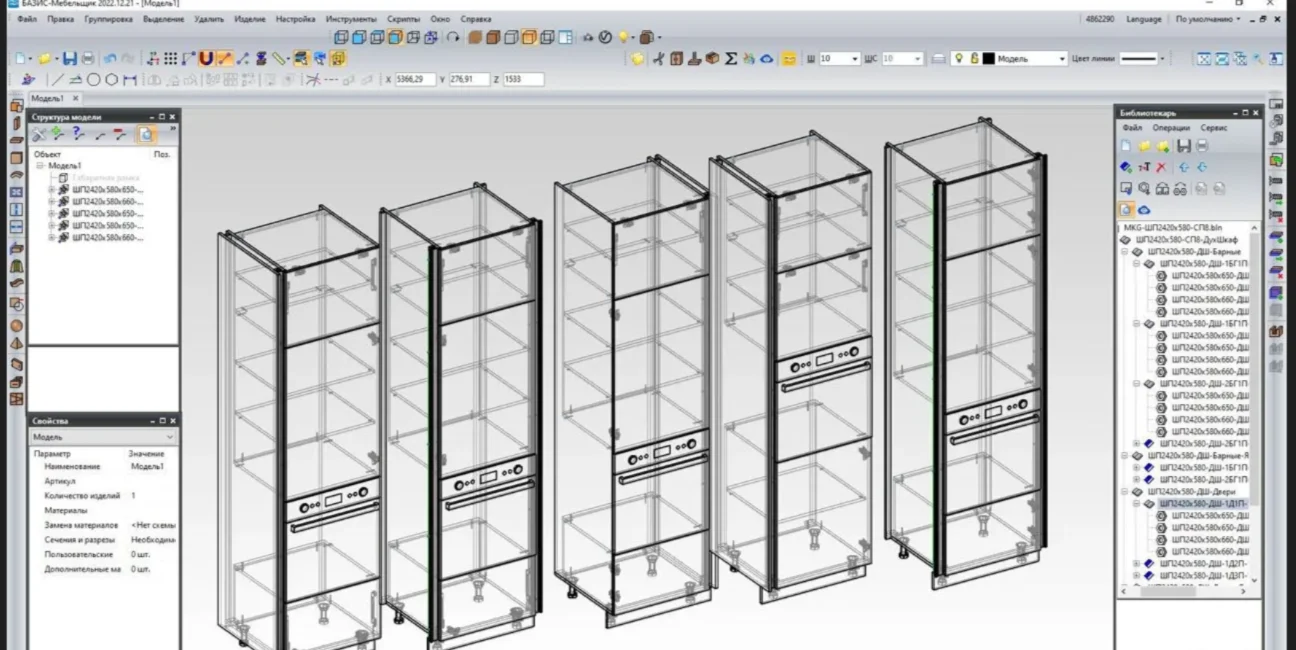Image resolution: width=1296 pixels, height=650 pixels.
Task: Click the grid array icon
Action: pyautogui.click(x=171, y=59)
